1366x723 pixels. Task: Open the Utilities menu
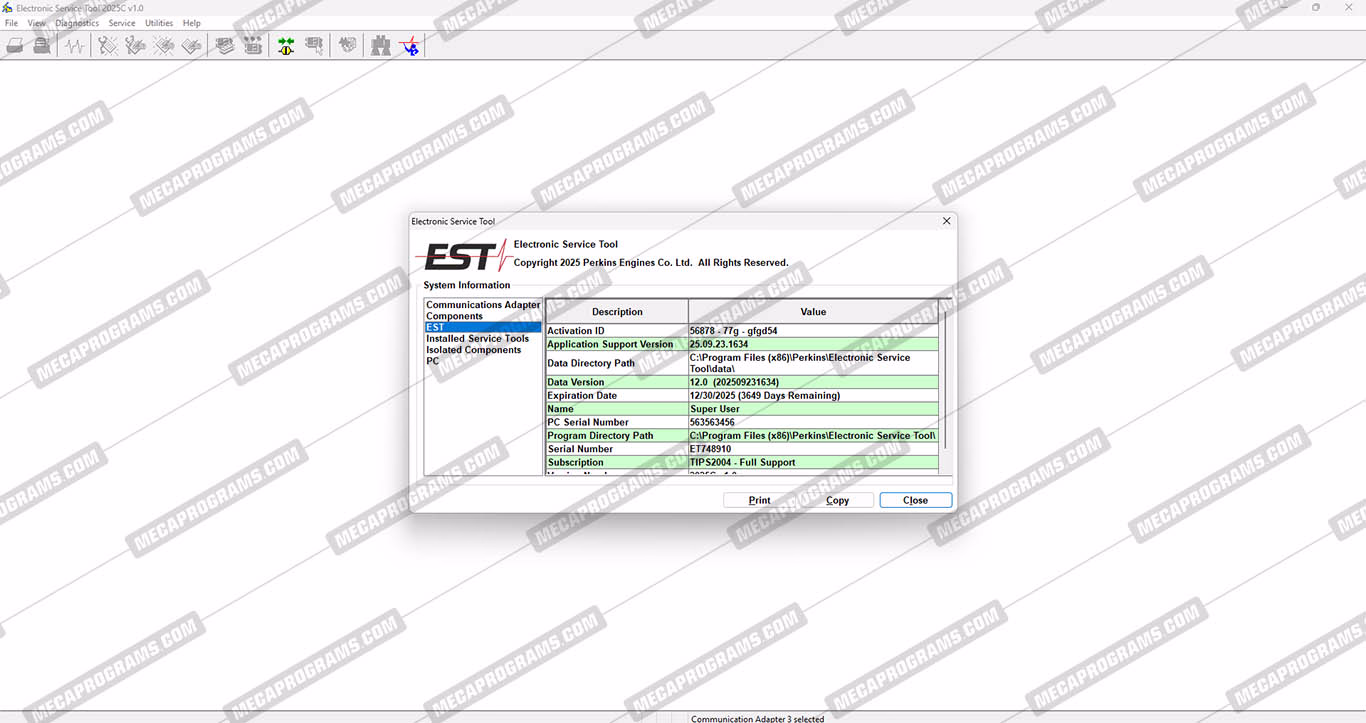click(159, 23)
